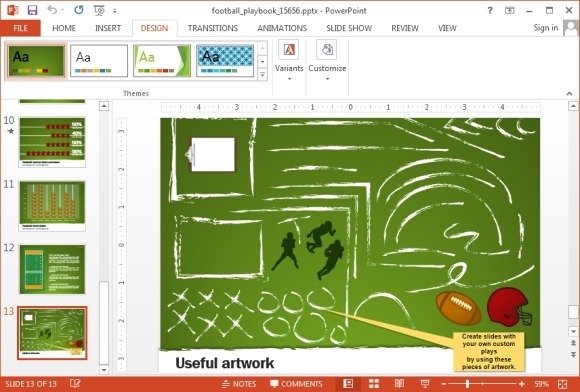Viewport: 580px width, 392px height.
Task: Click the 'Useful artwork' title text
Action: pos(225,363)
